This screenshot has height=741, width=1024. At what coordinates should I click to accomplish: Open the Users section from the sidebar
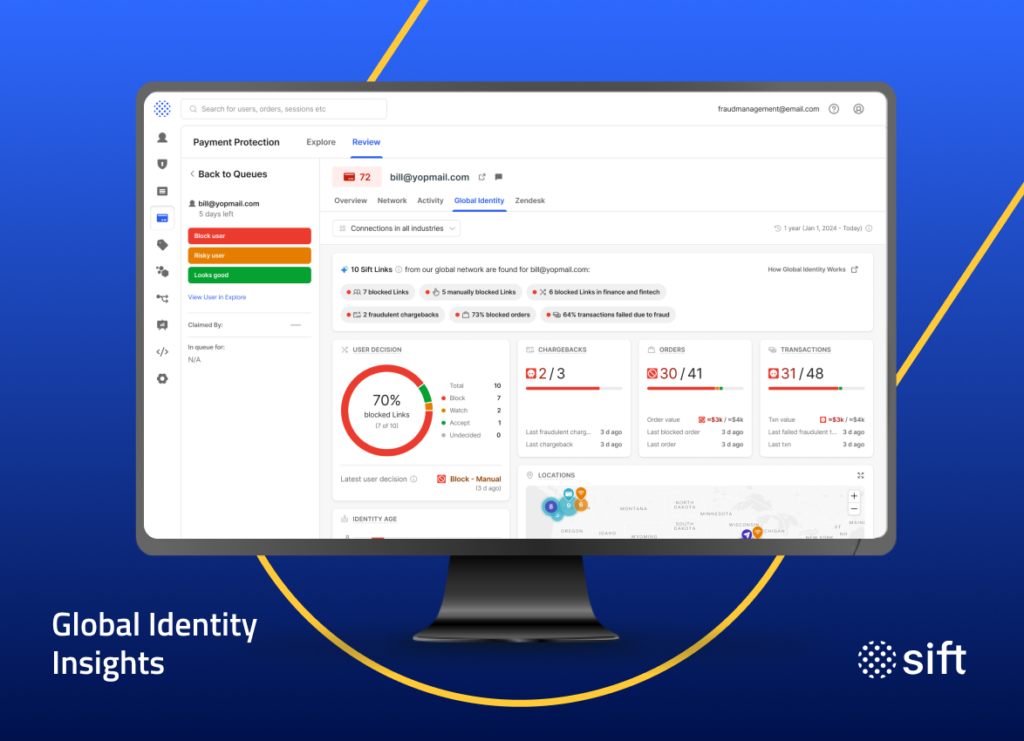(162, 138)
